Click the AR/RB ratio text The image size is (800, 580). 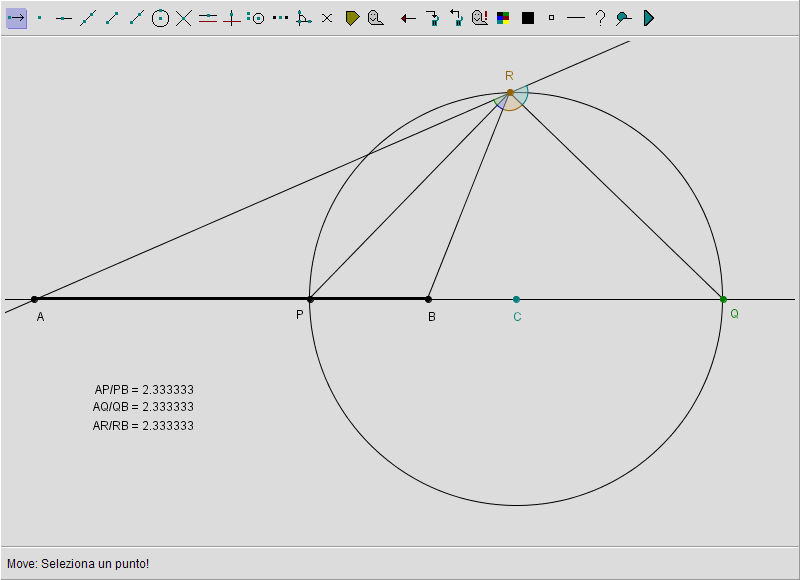coord(143,426)
